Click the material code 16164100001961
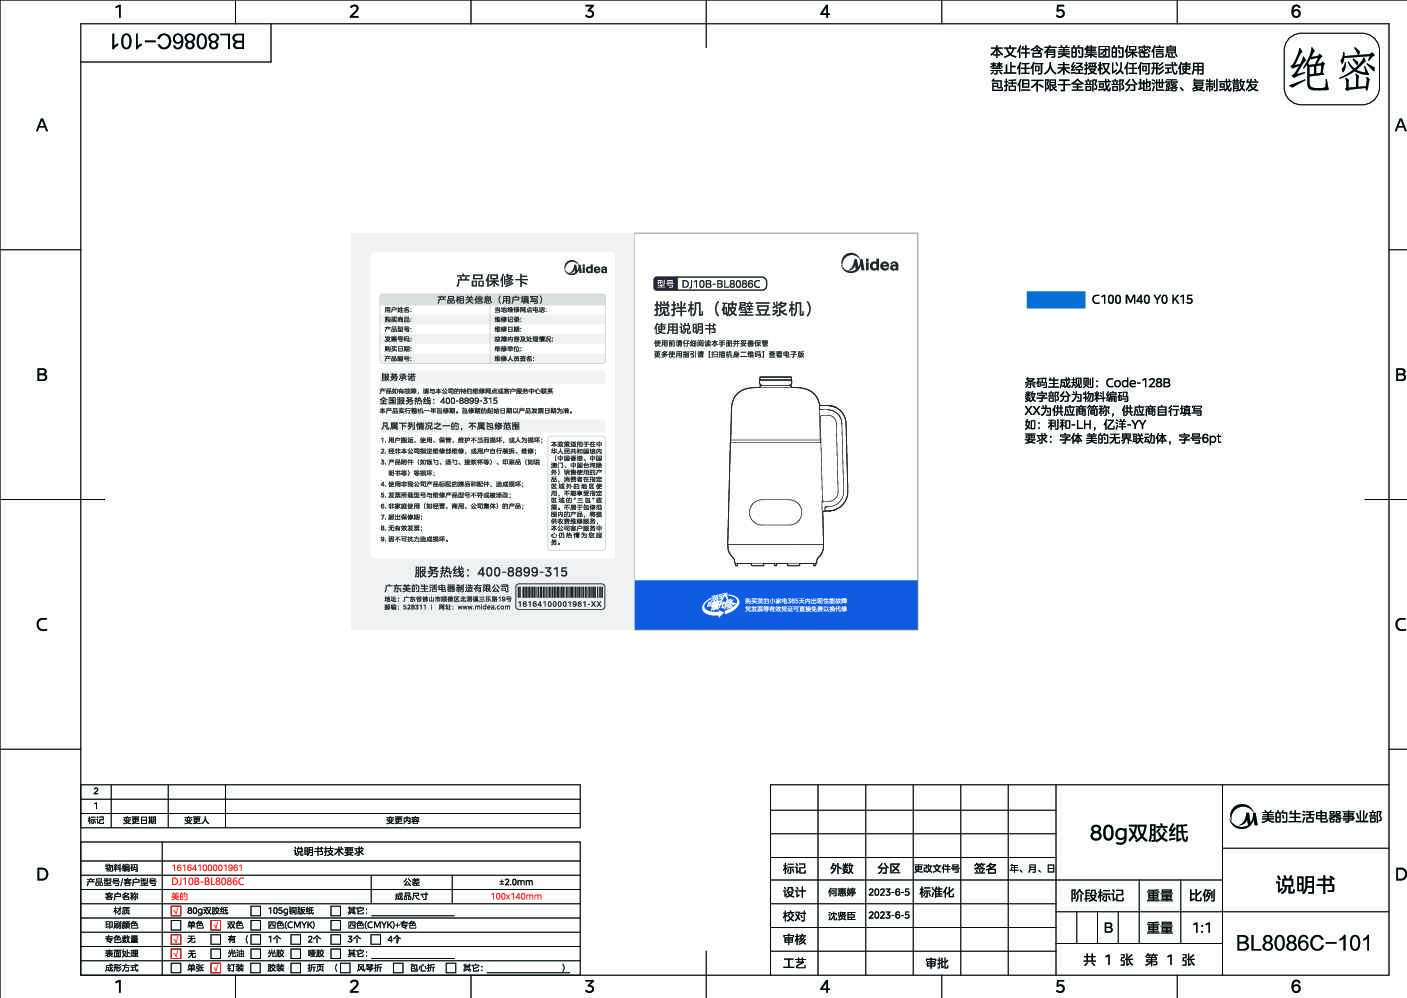The height and width of the screenshot is (998, 1407). coord(207,868)
